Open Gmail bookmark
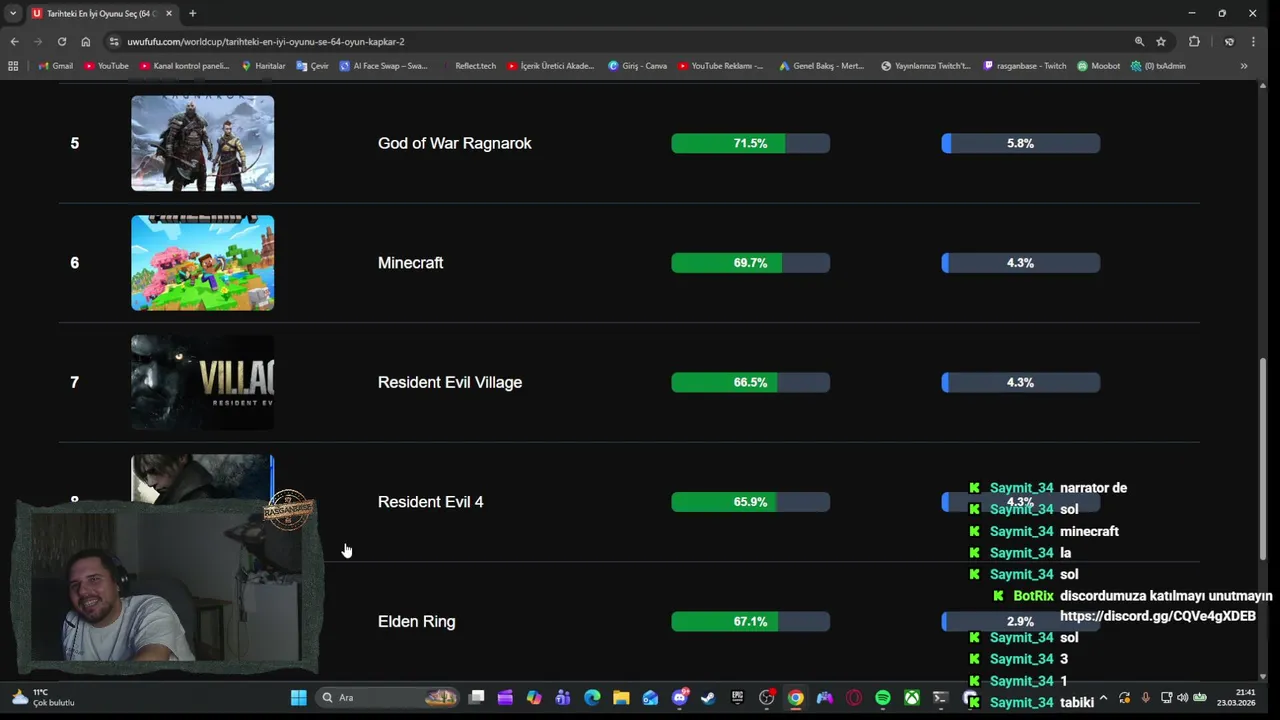This screenshot has width=1280, height=720. (x=56, y=66)
